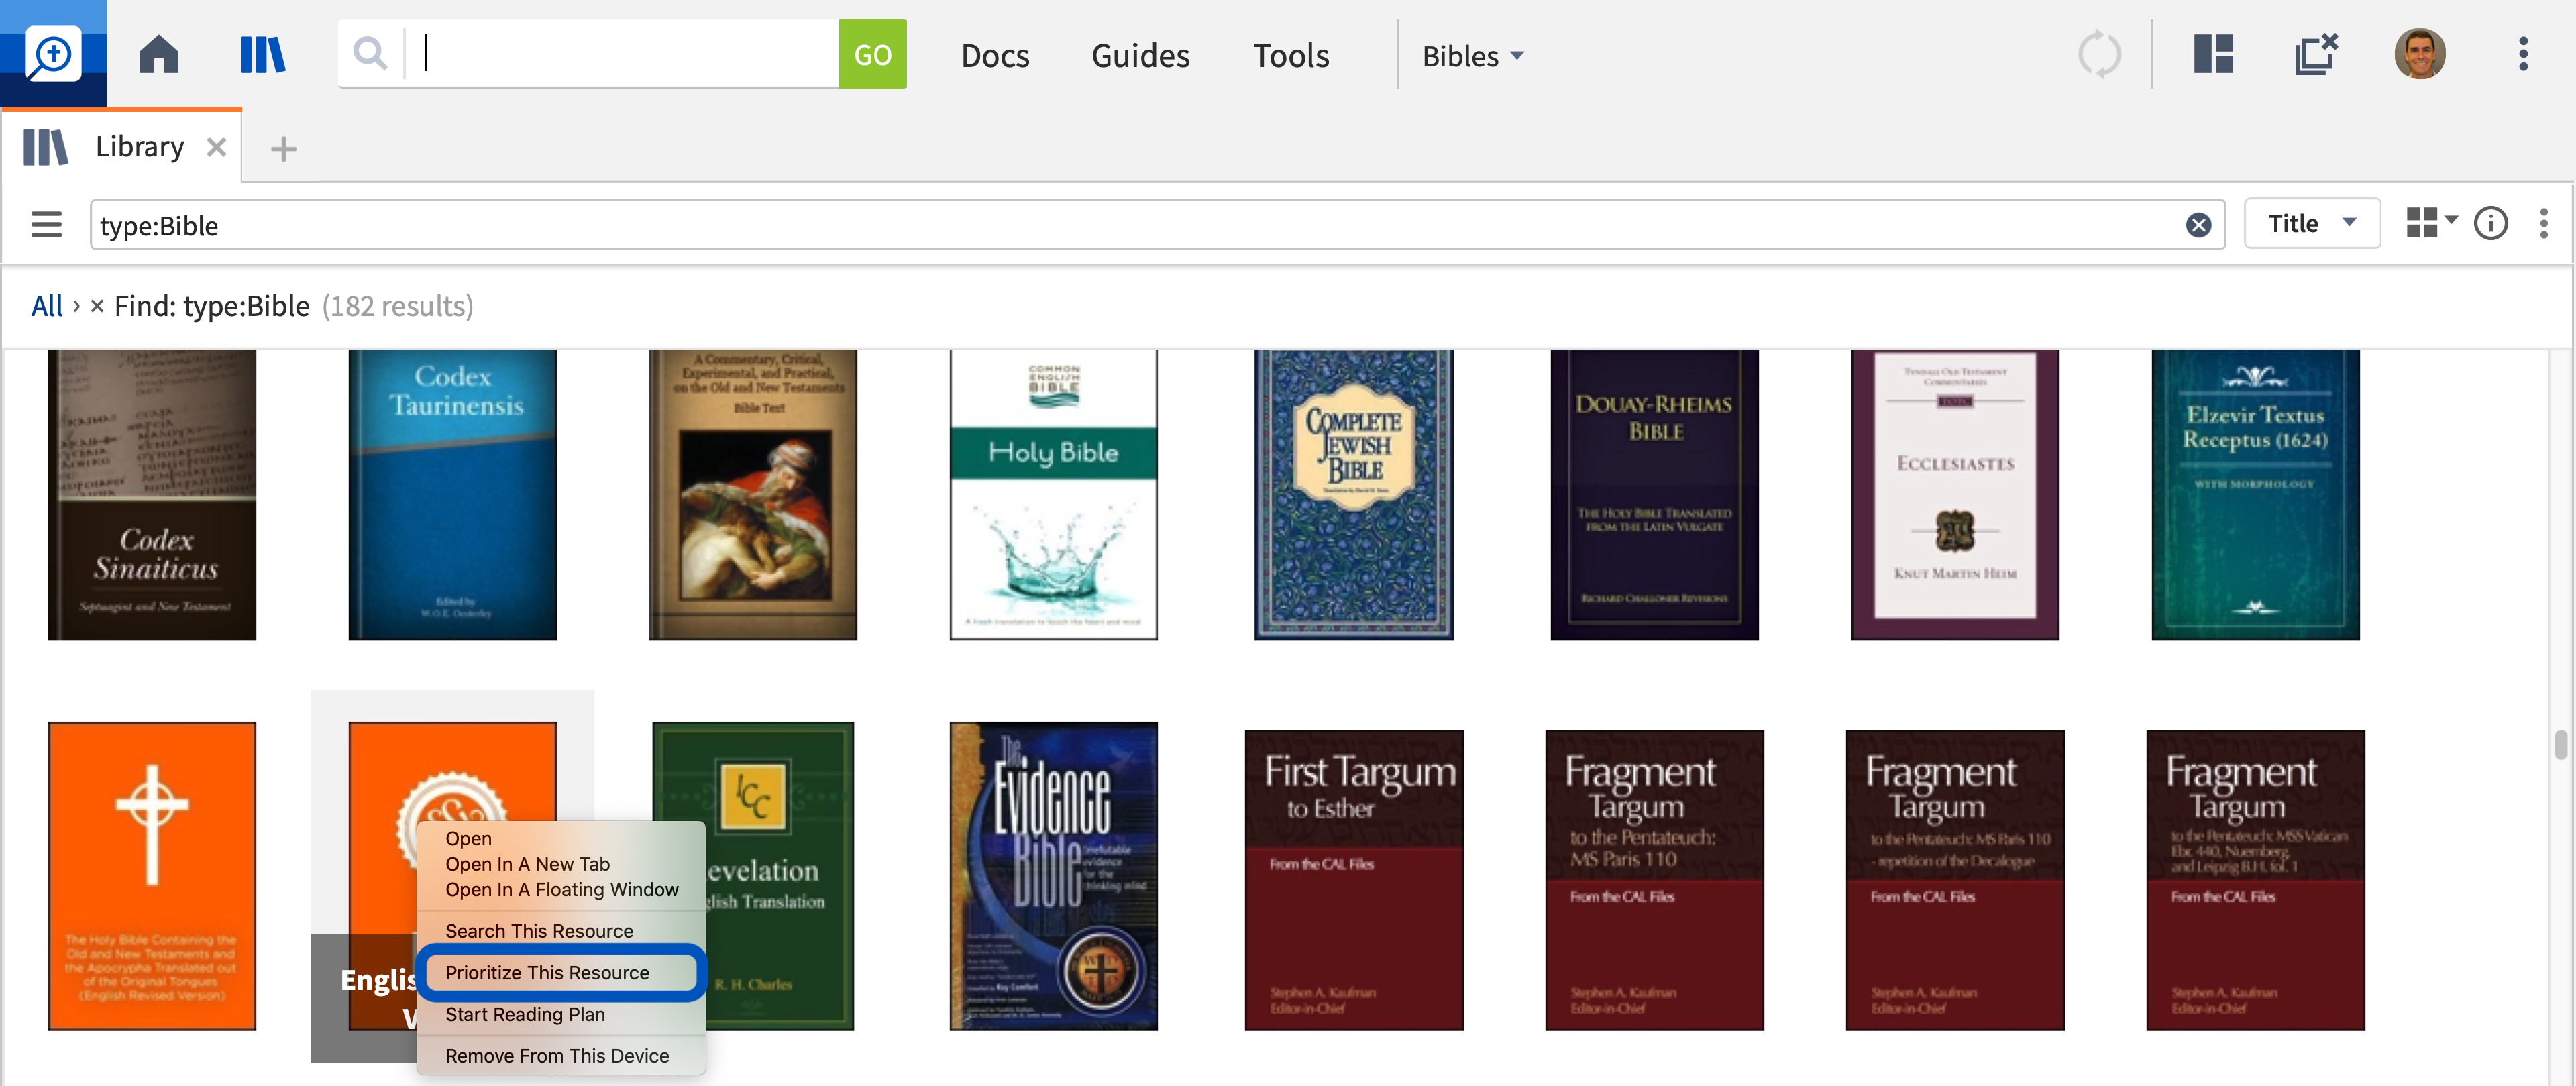
Task: Sync your library with the refresh icon
Action: pyautogui.click(x=2099, y=54)
